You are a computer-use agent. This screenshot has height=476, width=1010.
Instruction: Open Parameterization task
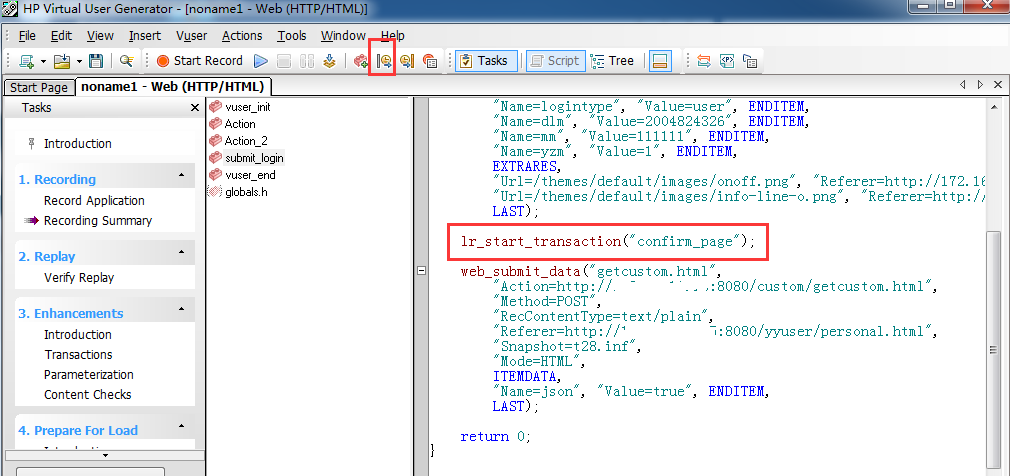pos(89,374)
